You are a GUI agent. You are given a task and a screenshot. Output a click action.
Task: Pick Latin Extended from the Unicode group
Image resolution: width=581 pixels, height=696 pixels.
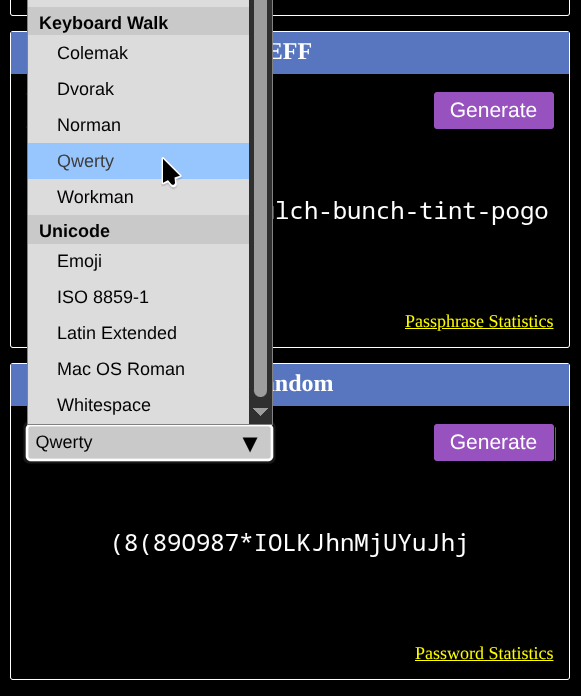pyautogui.click(x=138, y=333)
